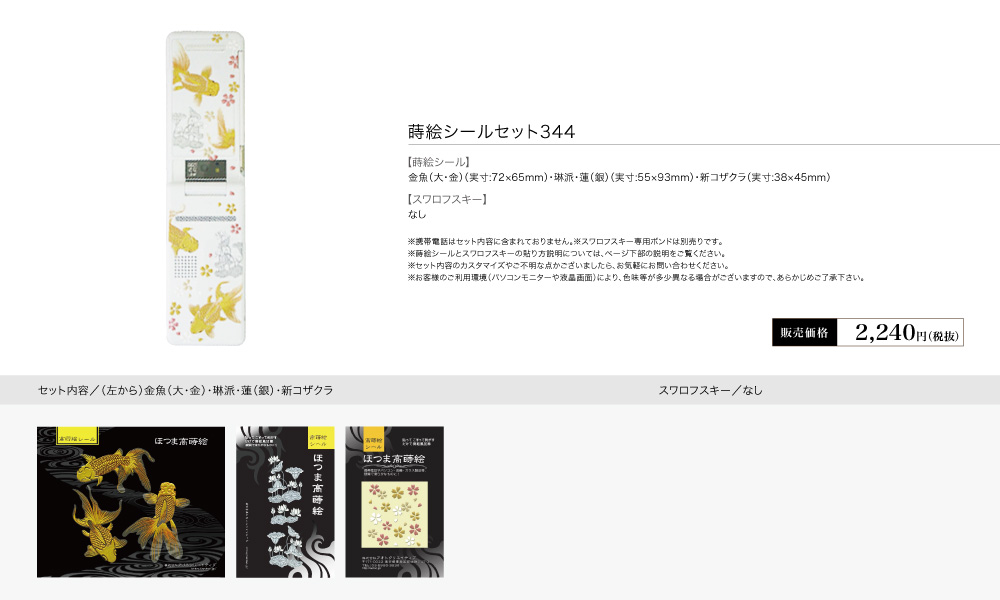Open the cherry blossom sticker thumbnail

(394, 502)
